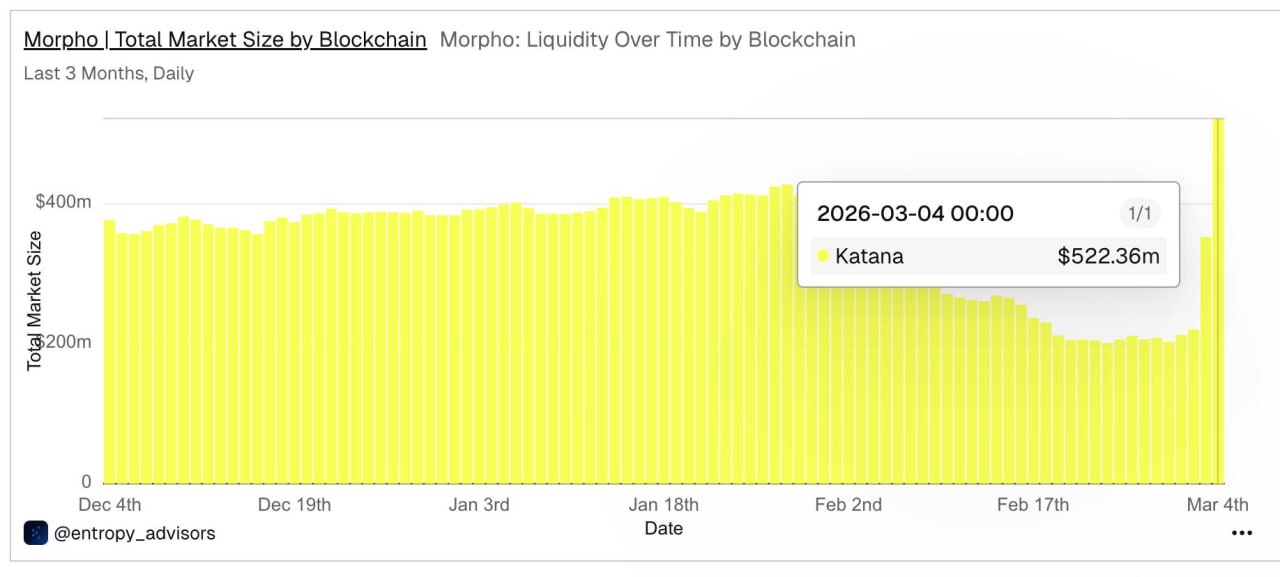Screen dimensions: 1280x577
Task: Click the 1/1 tooltip page indicator
Action: pos(1139,213)
